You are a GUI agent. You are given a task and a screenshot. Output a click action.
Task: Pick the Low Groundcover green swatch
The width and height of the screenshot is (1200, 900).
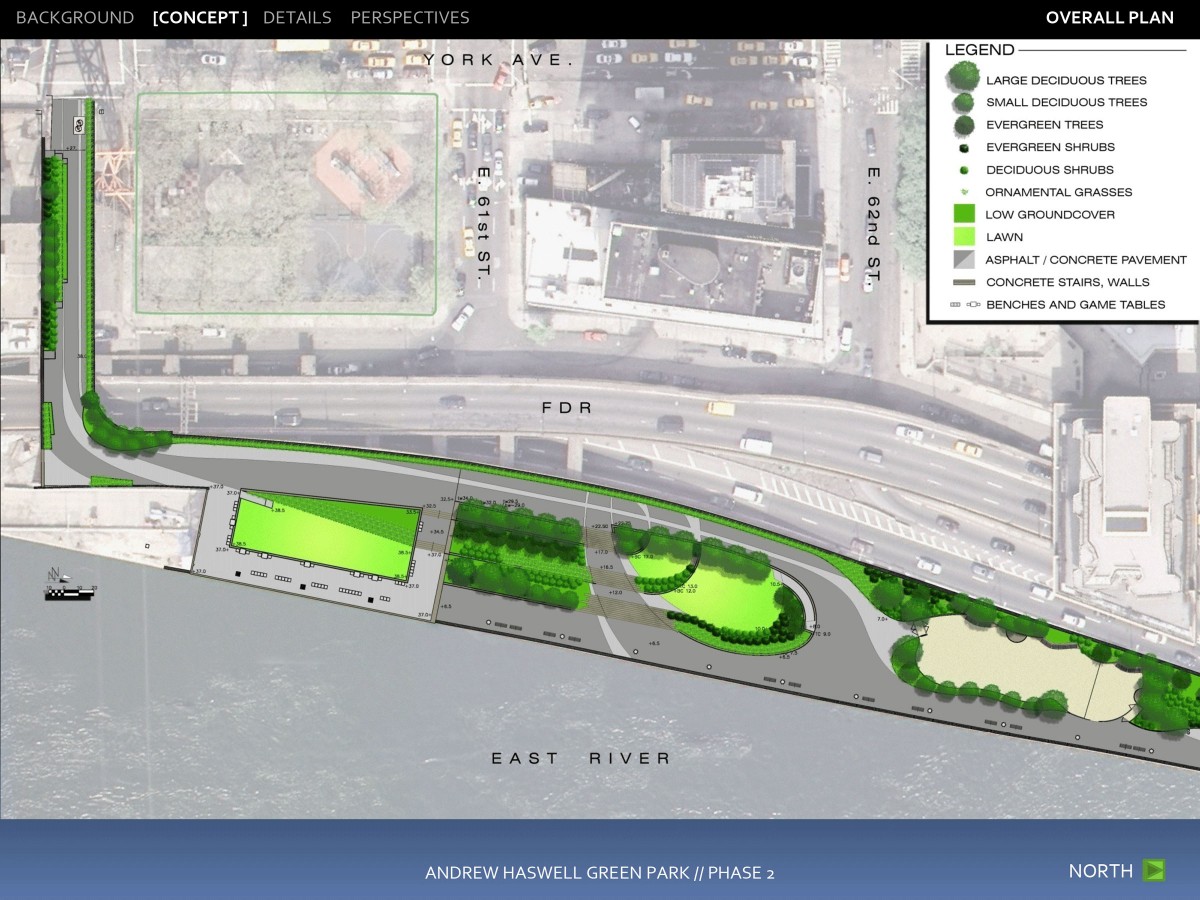[963, 214]
